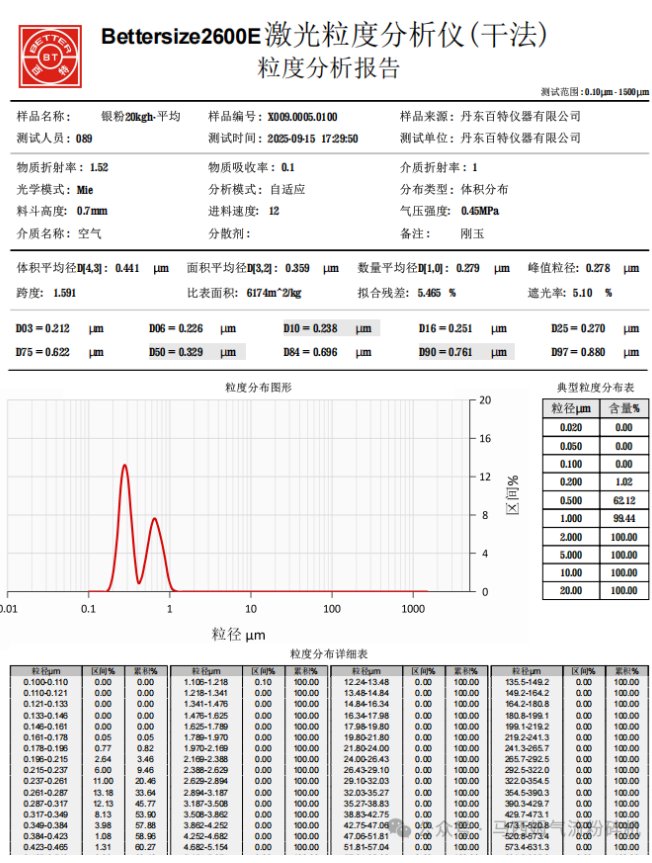This screenshot has width=652, height=863.
Task: Click detail table title 粒度分布详细表
Action: point(328,654)
